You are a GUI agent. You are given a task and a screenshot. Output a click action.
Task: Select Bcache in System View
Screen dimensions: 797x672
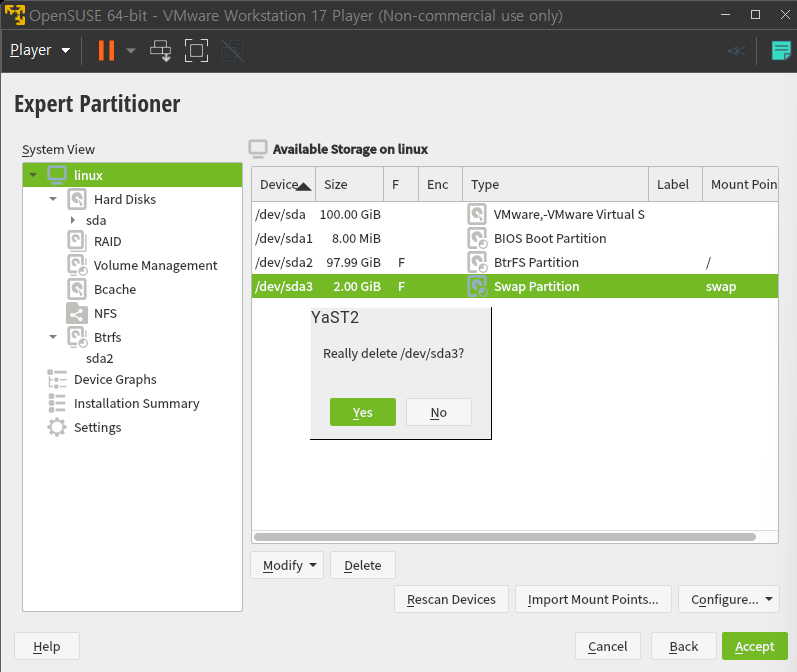click(115, 289)
